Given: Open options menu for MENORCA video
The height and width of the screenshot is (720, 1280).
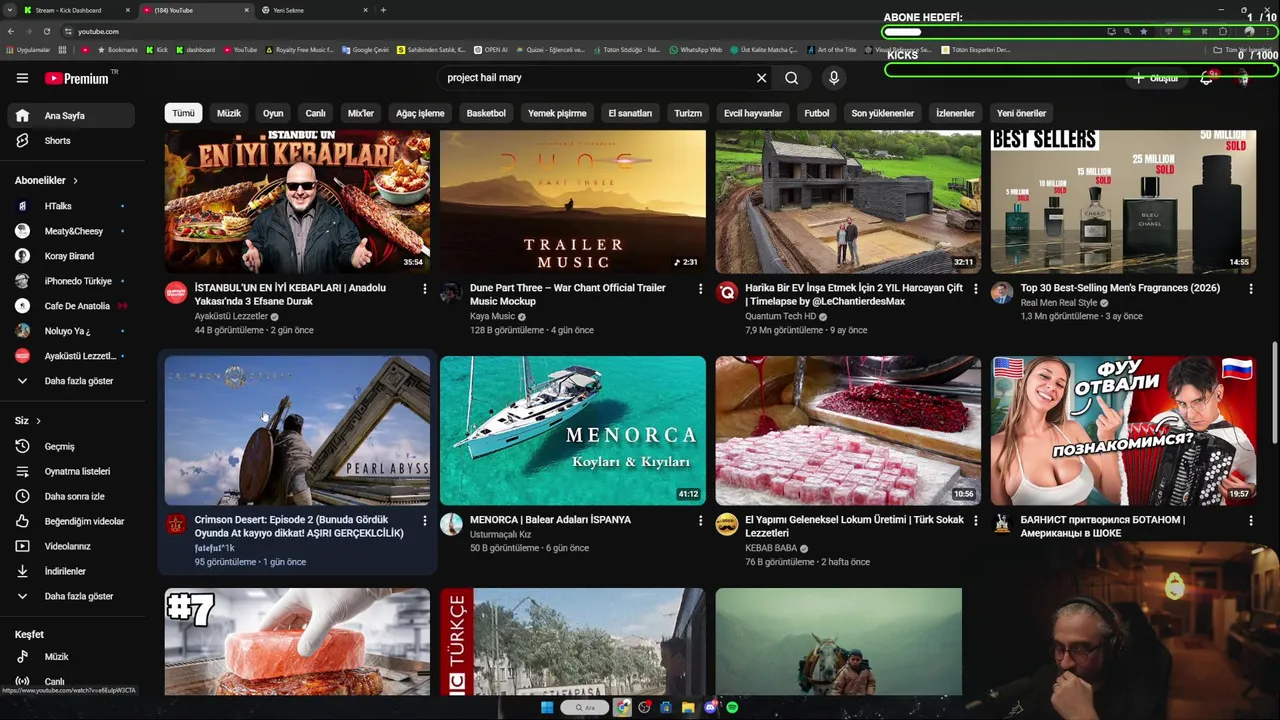Looking at the screenshot, I should coord(700,521).
